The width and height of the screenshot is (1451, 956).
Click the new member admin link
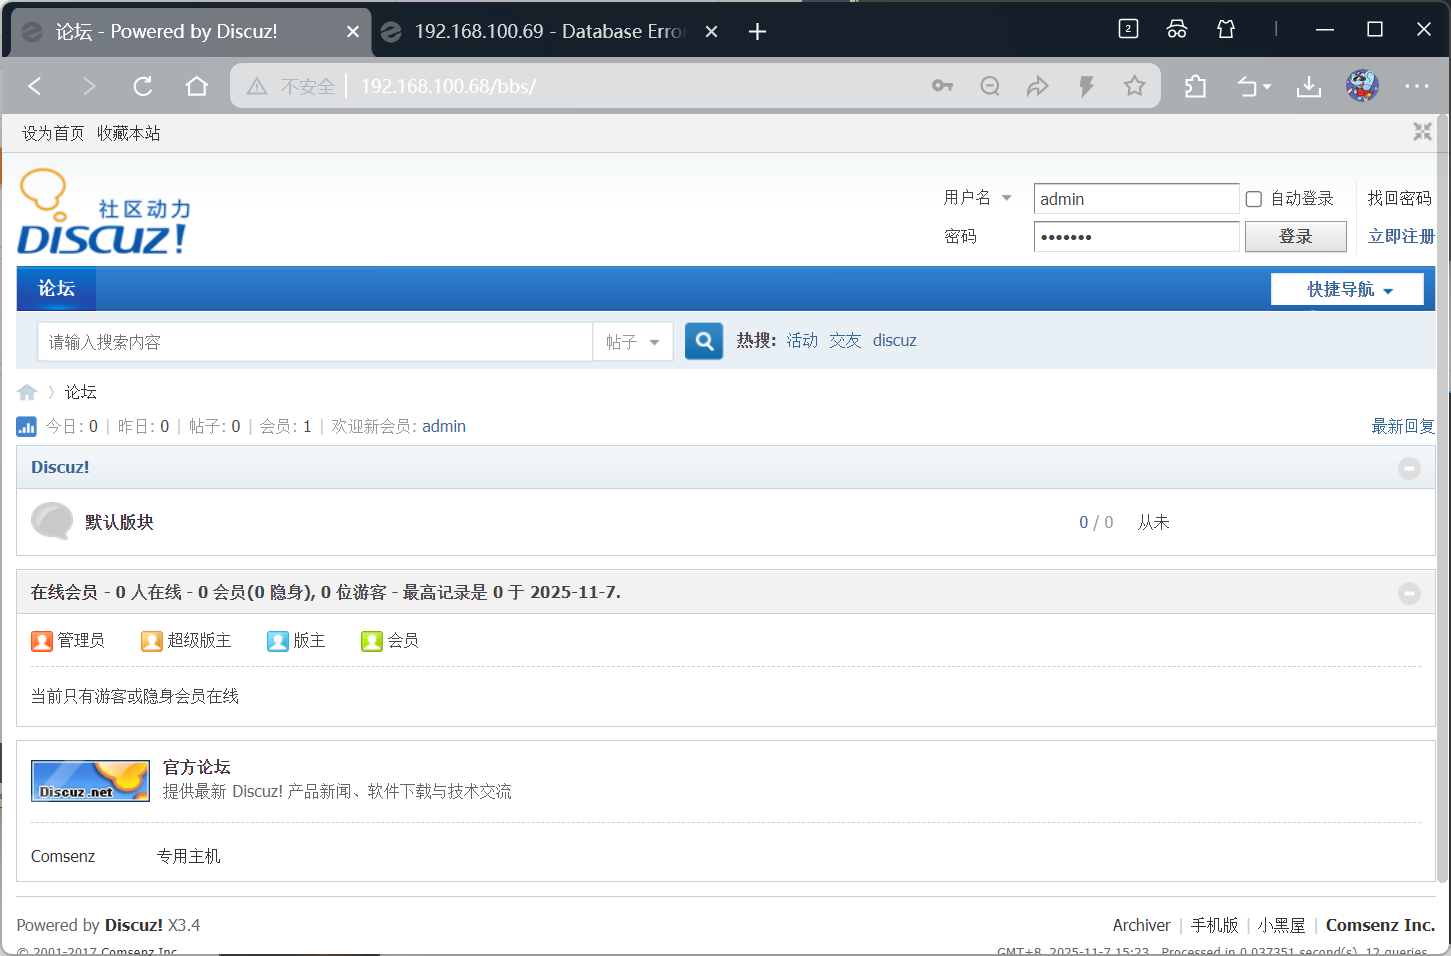point(444,426)
